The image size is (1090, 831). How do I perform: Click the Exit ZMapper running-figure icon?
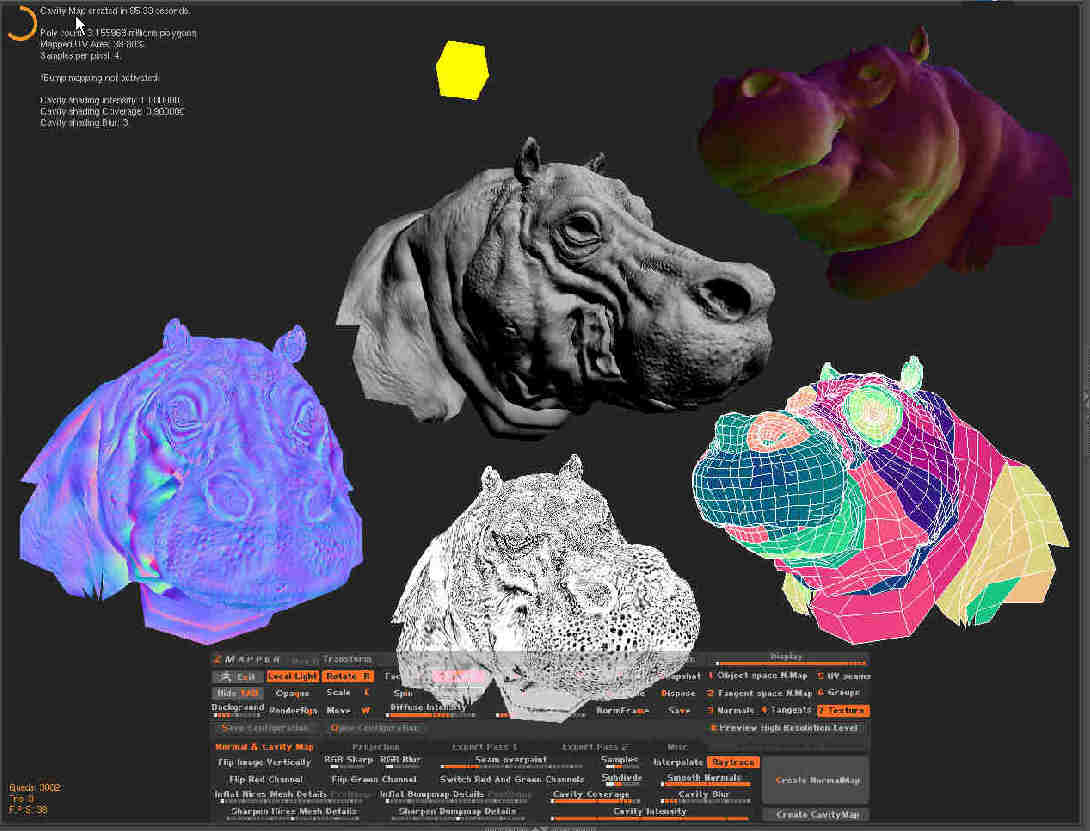coord(225,676)
